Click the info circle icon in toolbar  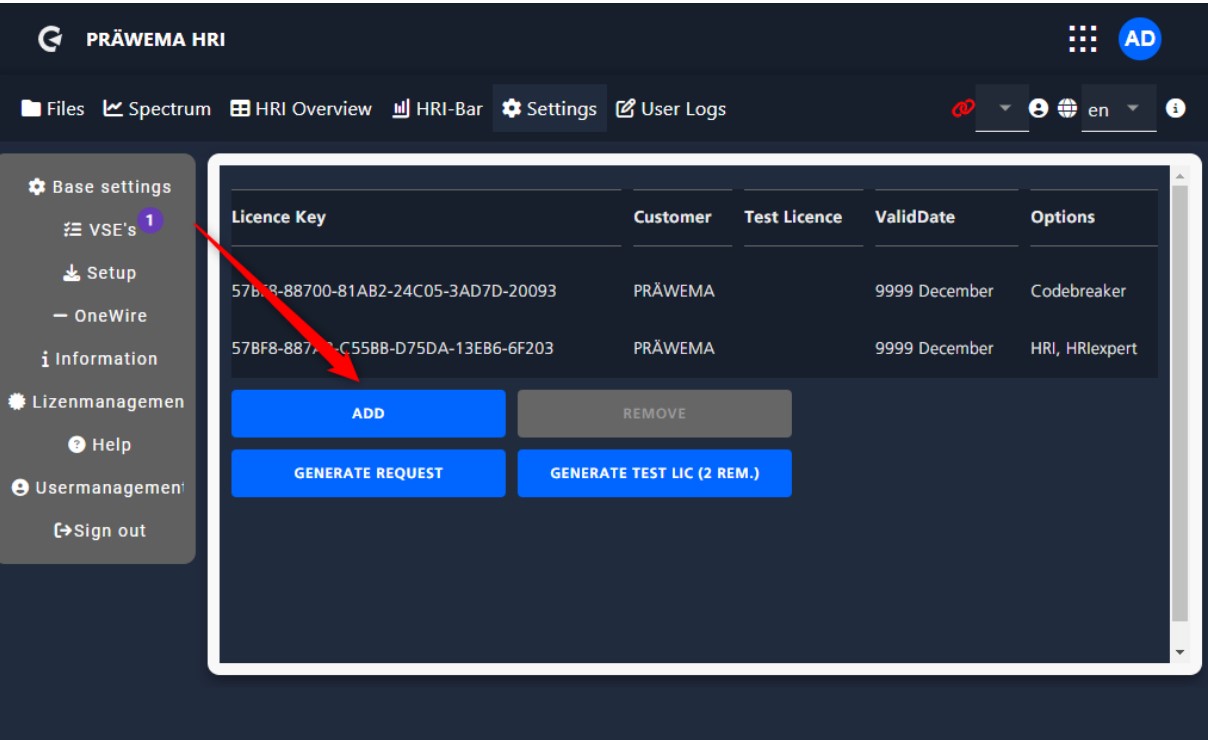point(1176,108)
